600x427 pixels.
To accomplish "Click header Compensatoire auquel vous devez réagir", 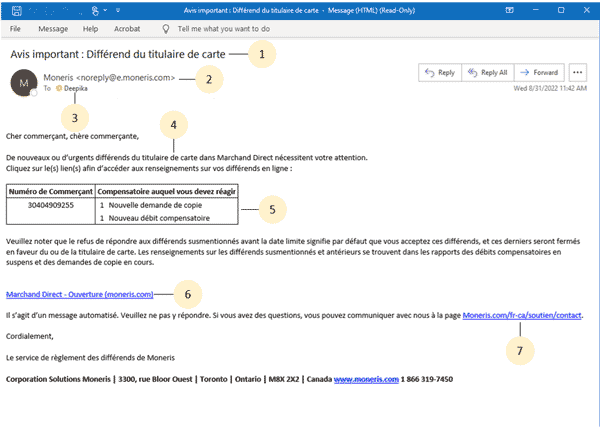I will coord(166,191).
